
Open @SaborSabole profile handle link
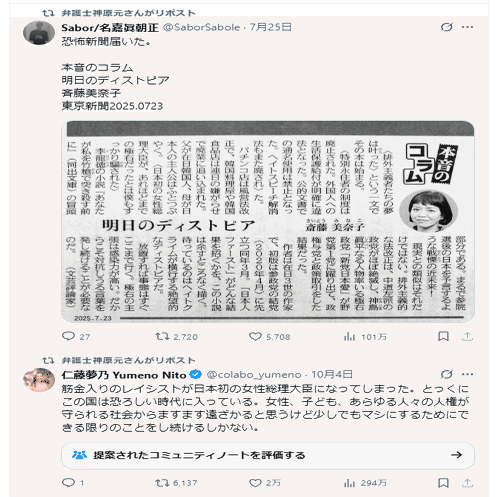point(201,27)
